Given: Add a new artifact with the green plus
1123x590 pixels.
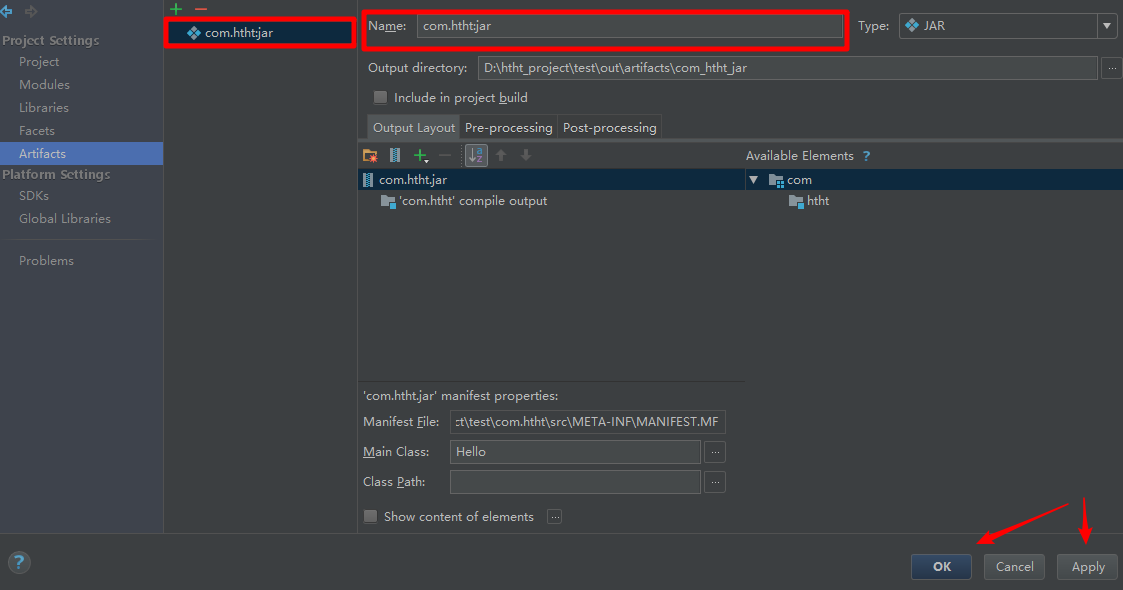Looking at the screenshot, I should 176,9.
